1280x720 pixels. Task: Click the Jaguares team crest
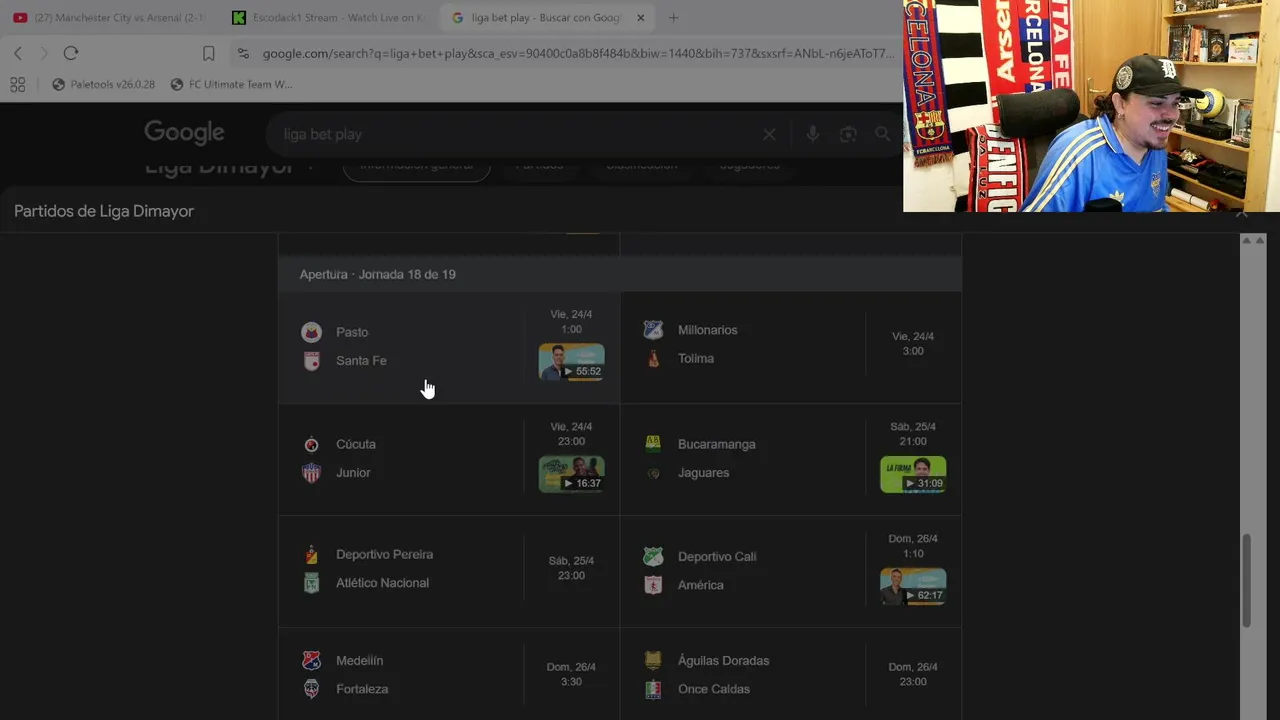(x=653, y=473)
